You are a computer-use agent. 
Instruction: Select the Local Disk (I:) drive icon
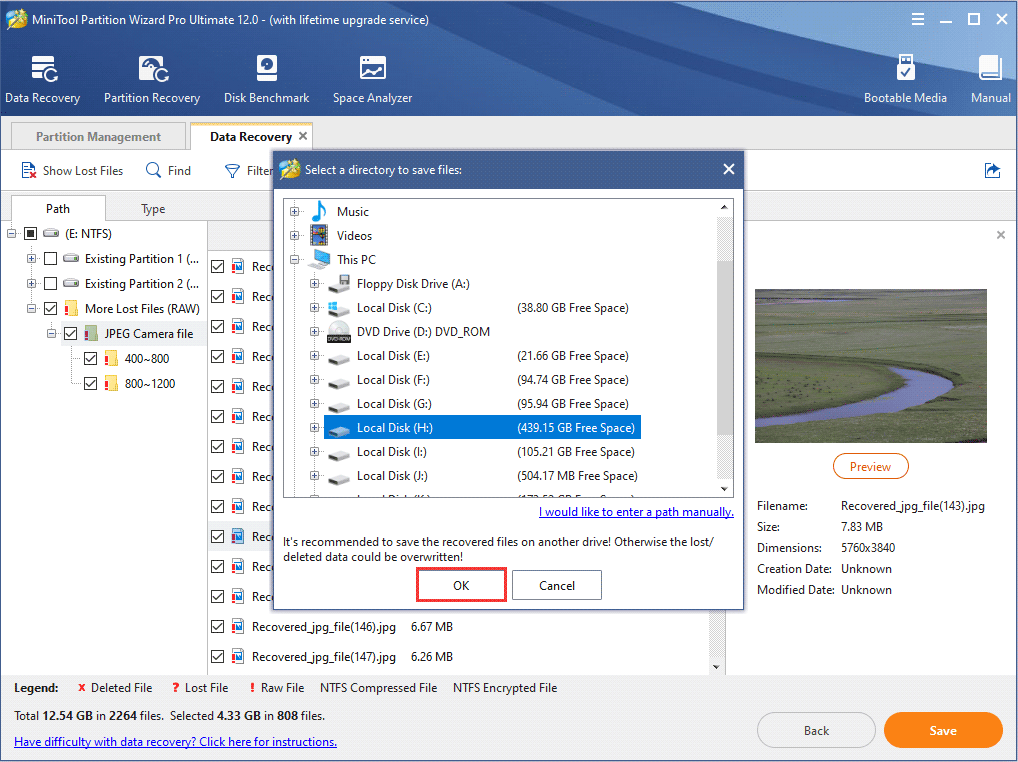click(x=339, y=453)
